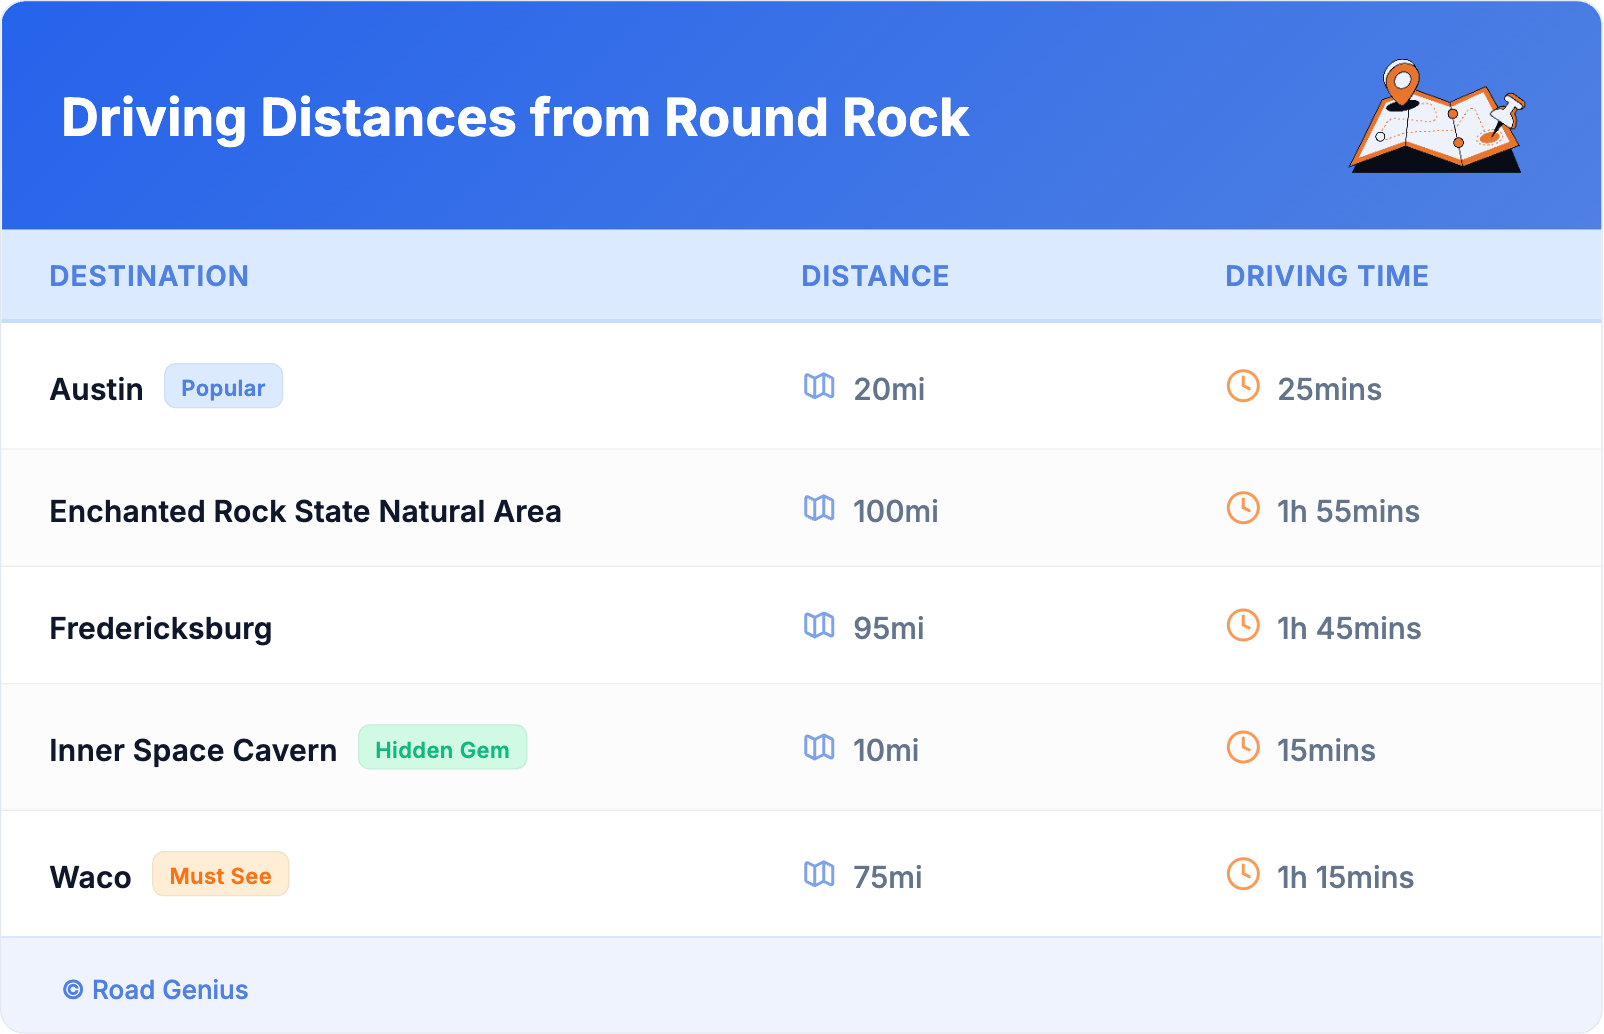Select the DRIVING TIME column header
Viewport: 1604px width, 1034px height.
1327,276
